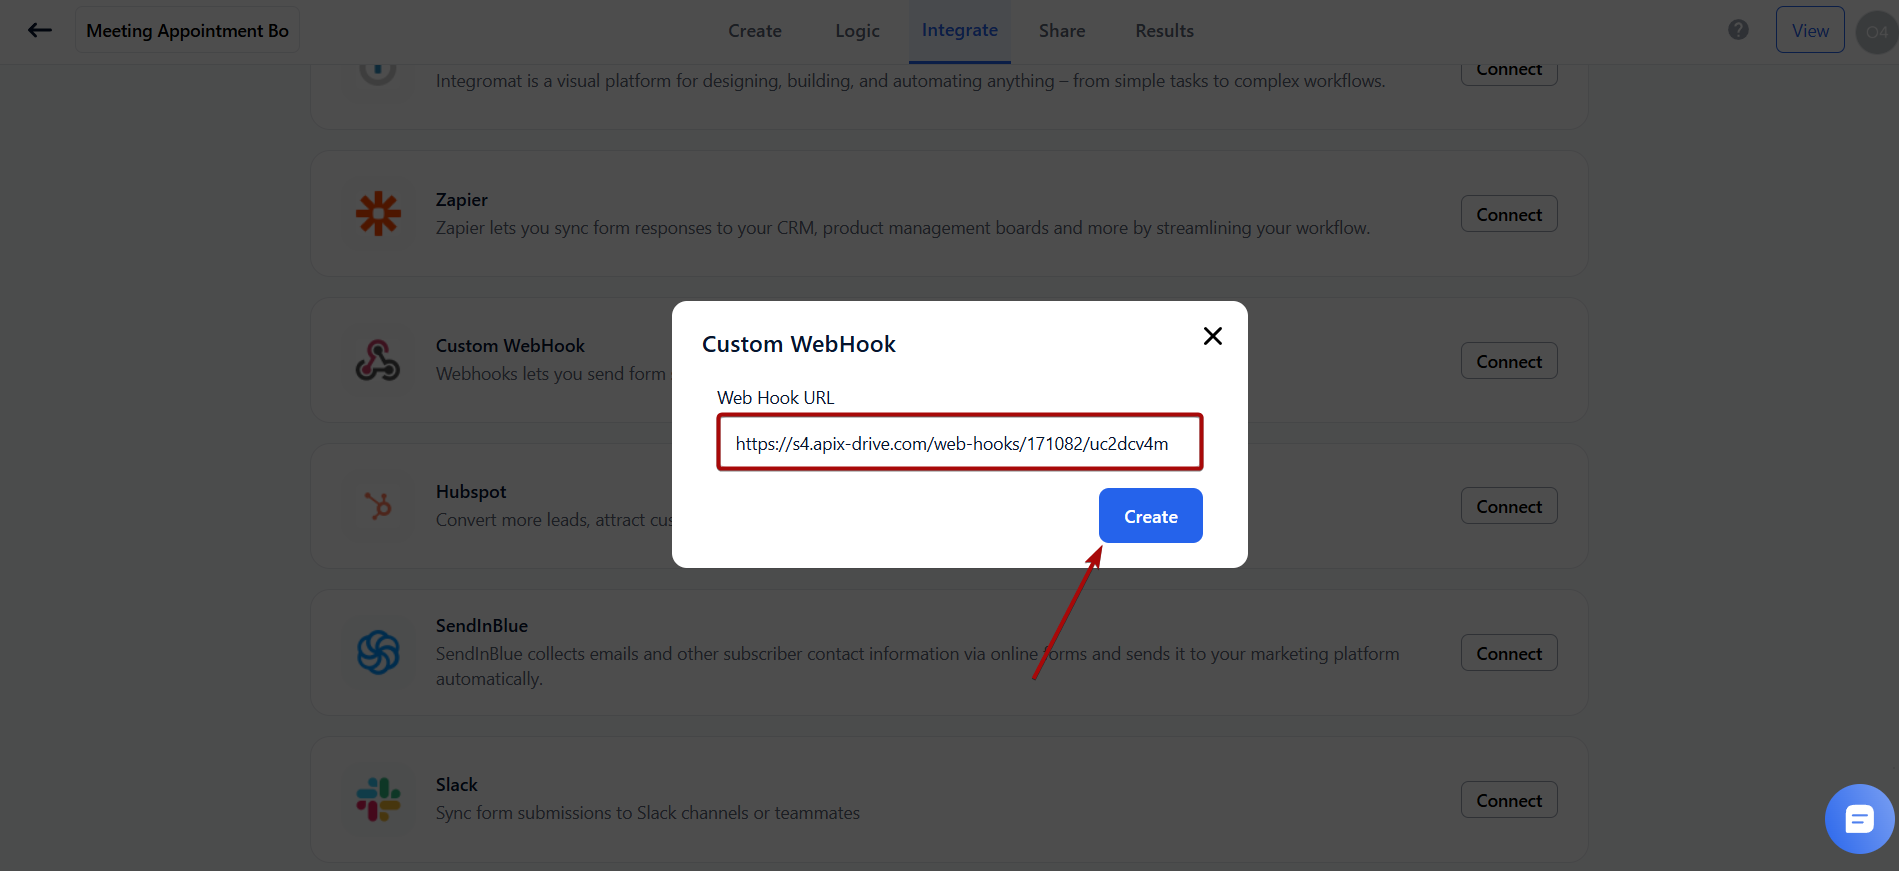
Task: Connect the Slack integration
Action: [x=1509, y=800]
